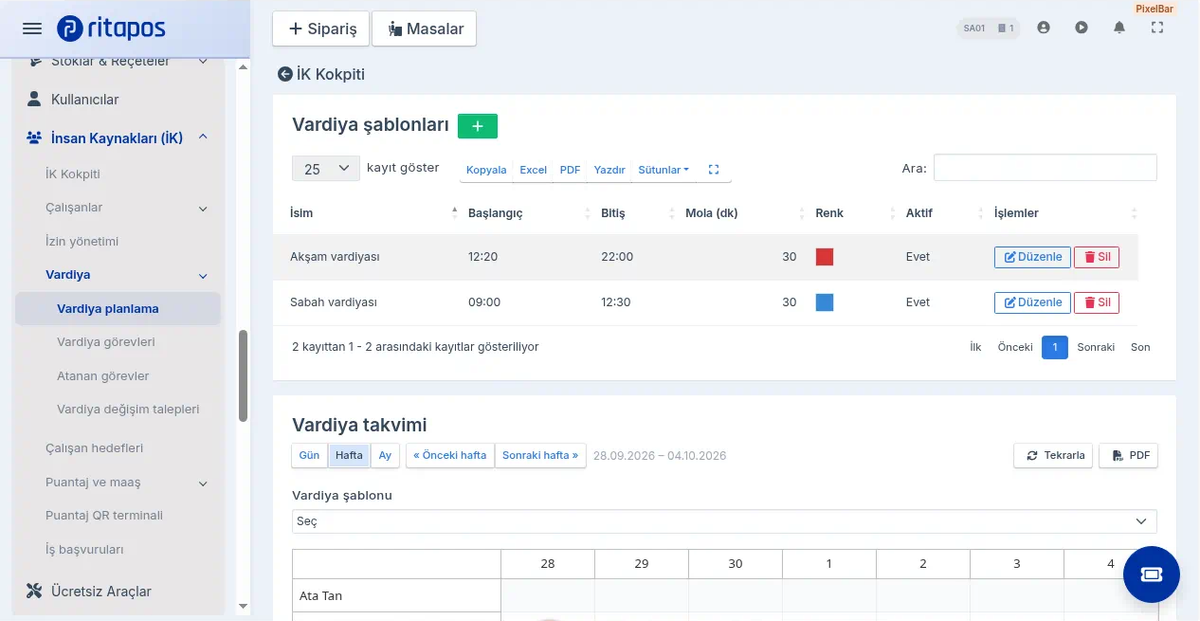1200x621 pixels.
Task: Click the red color swatch for Akşam vardiyası
Action: (x=825, y=257)
